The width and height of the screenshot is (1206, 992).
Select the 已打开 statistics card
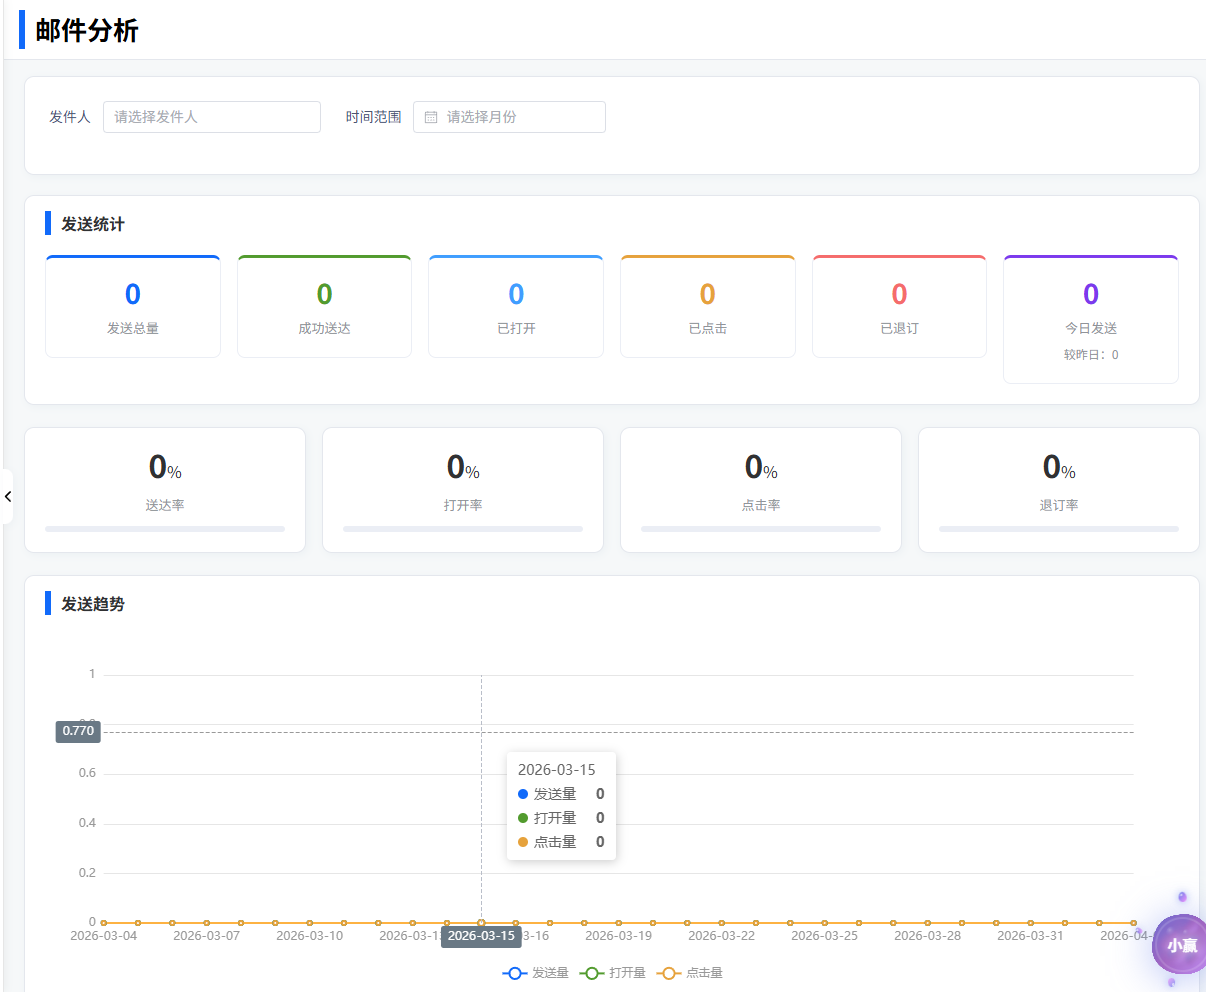tap(516, 307)
